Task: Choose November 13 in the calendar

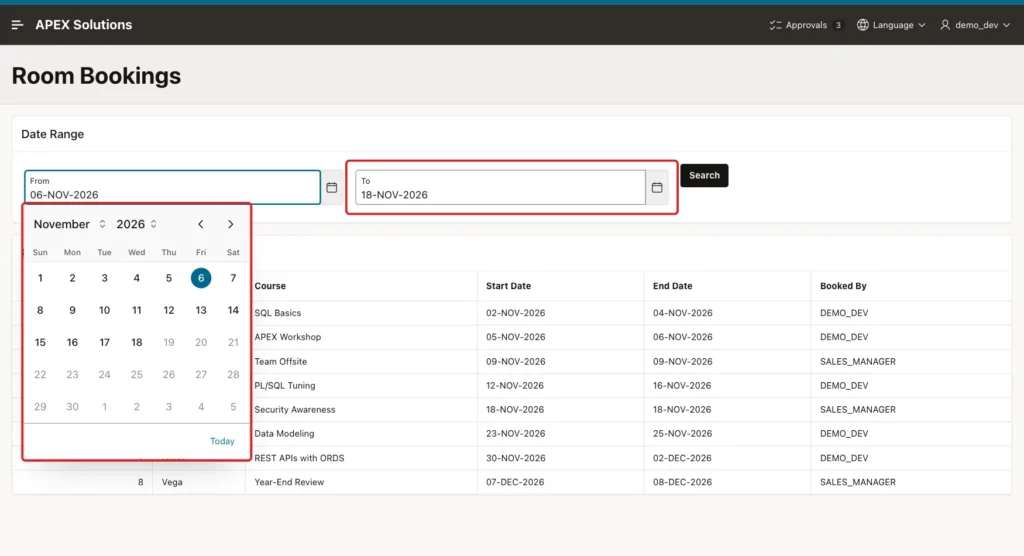Action: (200, 310)
